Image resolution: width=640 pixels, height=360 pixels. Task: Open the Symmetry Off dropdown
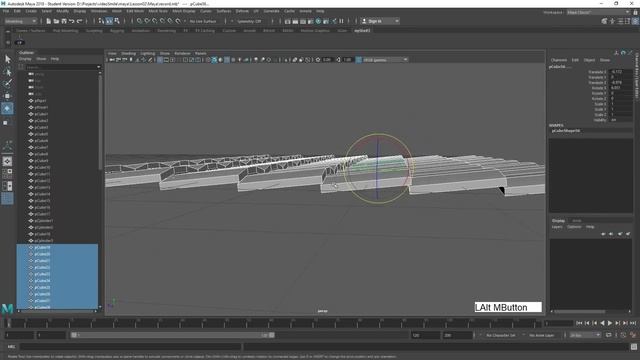(x=249, y=21)
